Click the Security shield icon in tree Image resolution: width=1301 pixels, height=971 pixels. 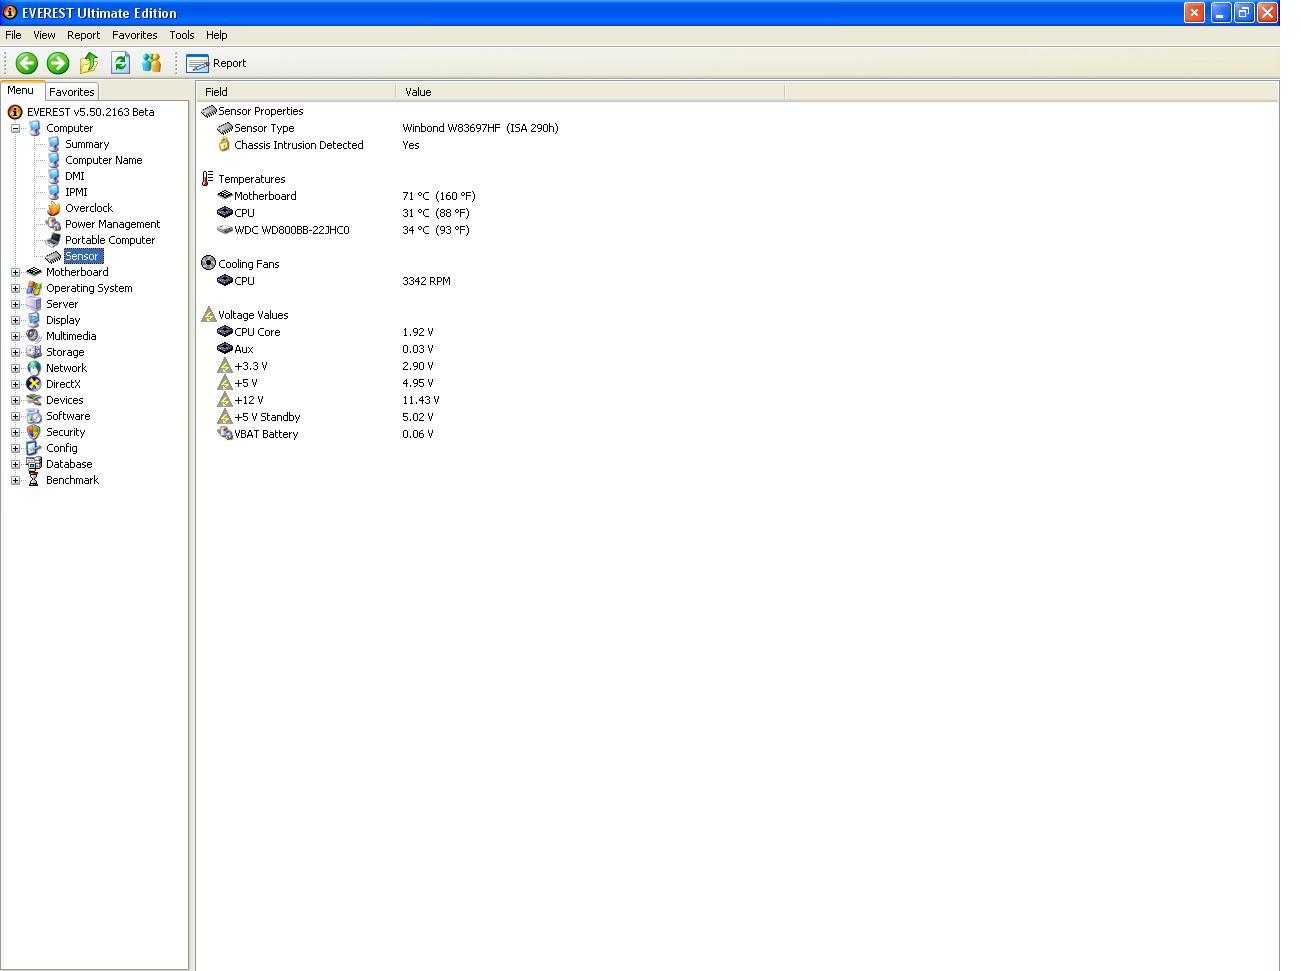(x=35, y=432)
